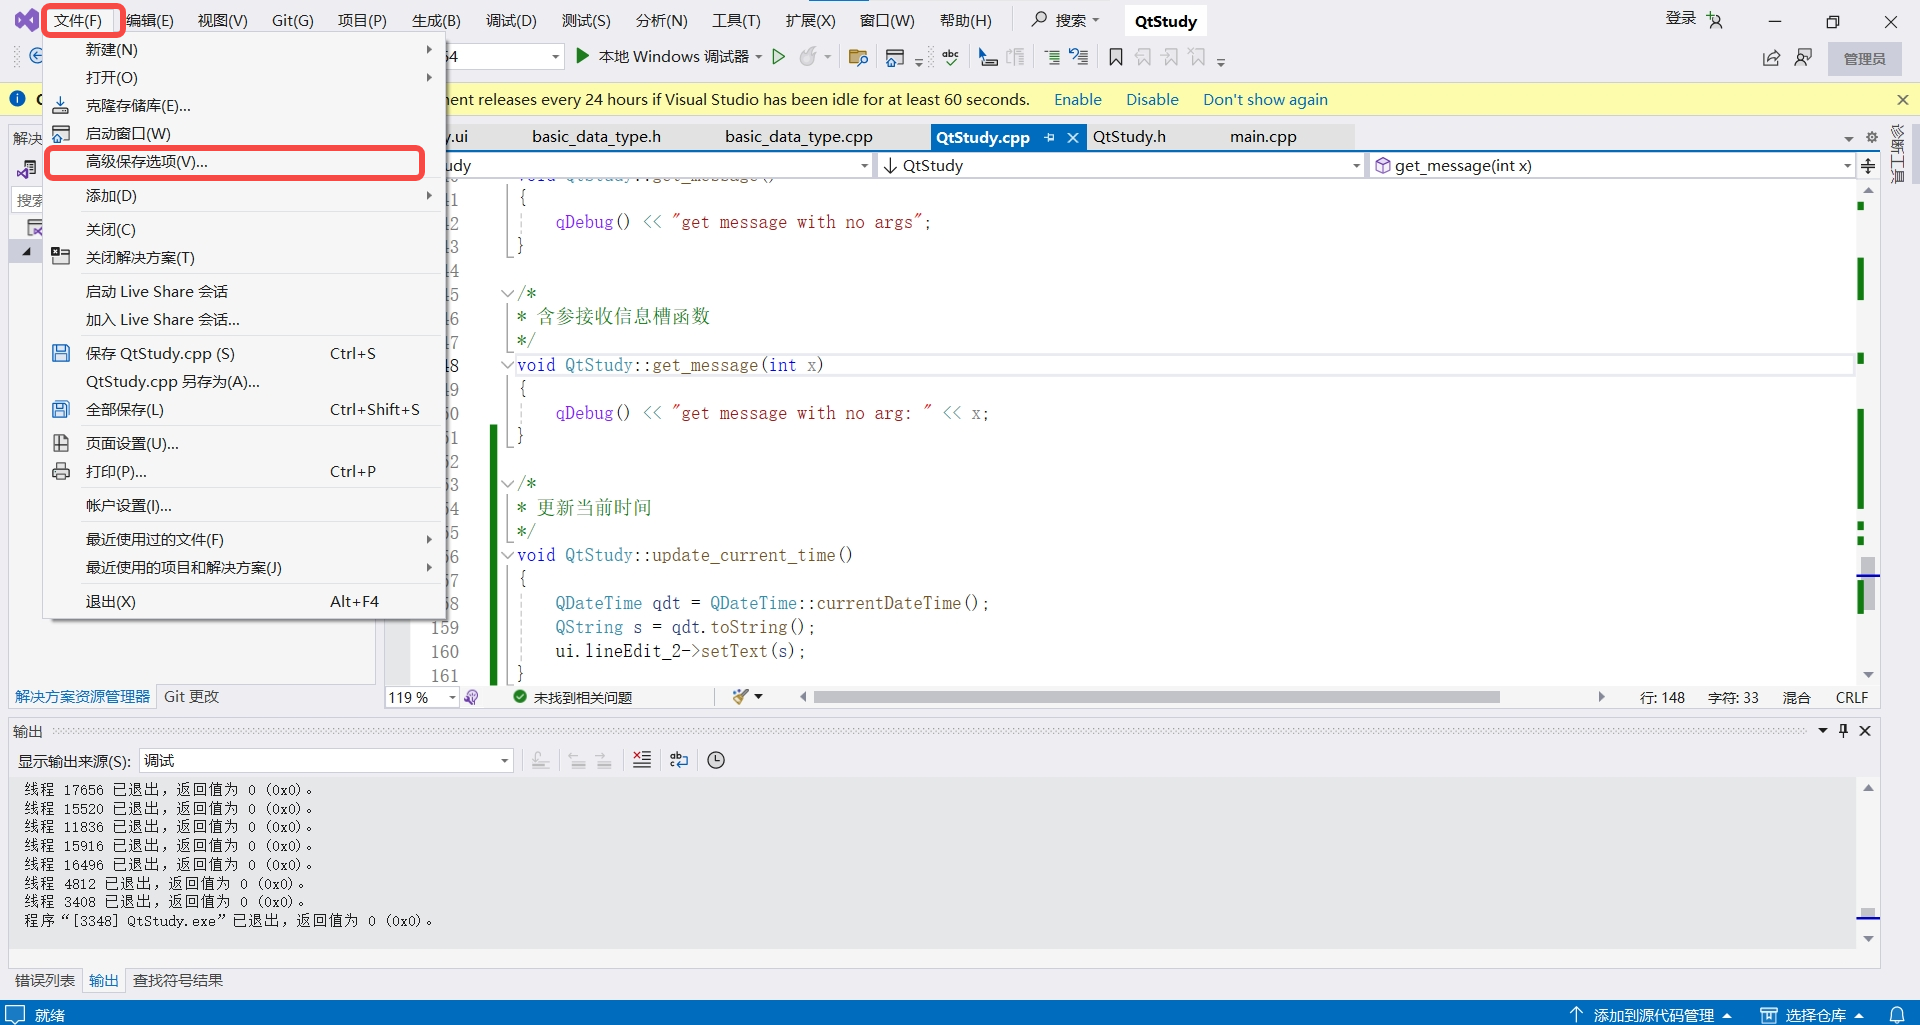
Task: Toggle a bookmark with the bookmark icon
Action: click(x=1116, y=57)
